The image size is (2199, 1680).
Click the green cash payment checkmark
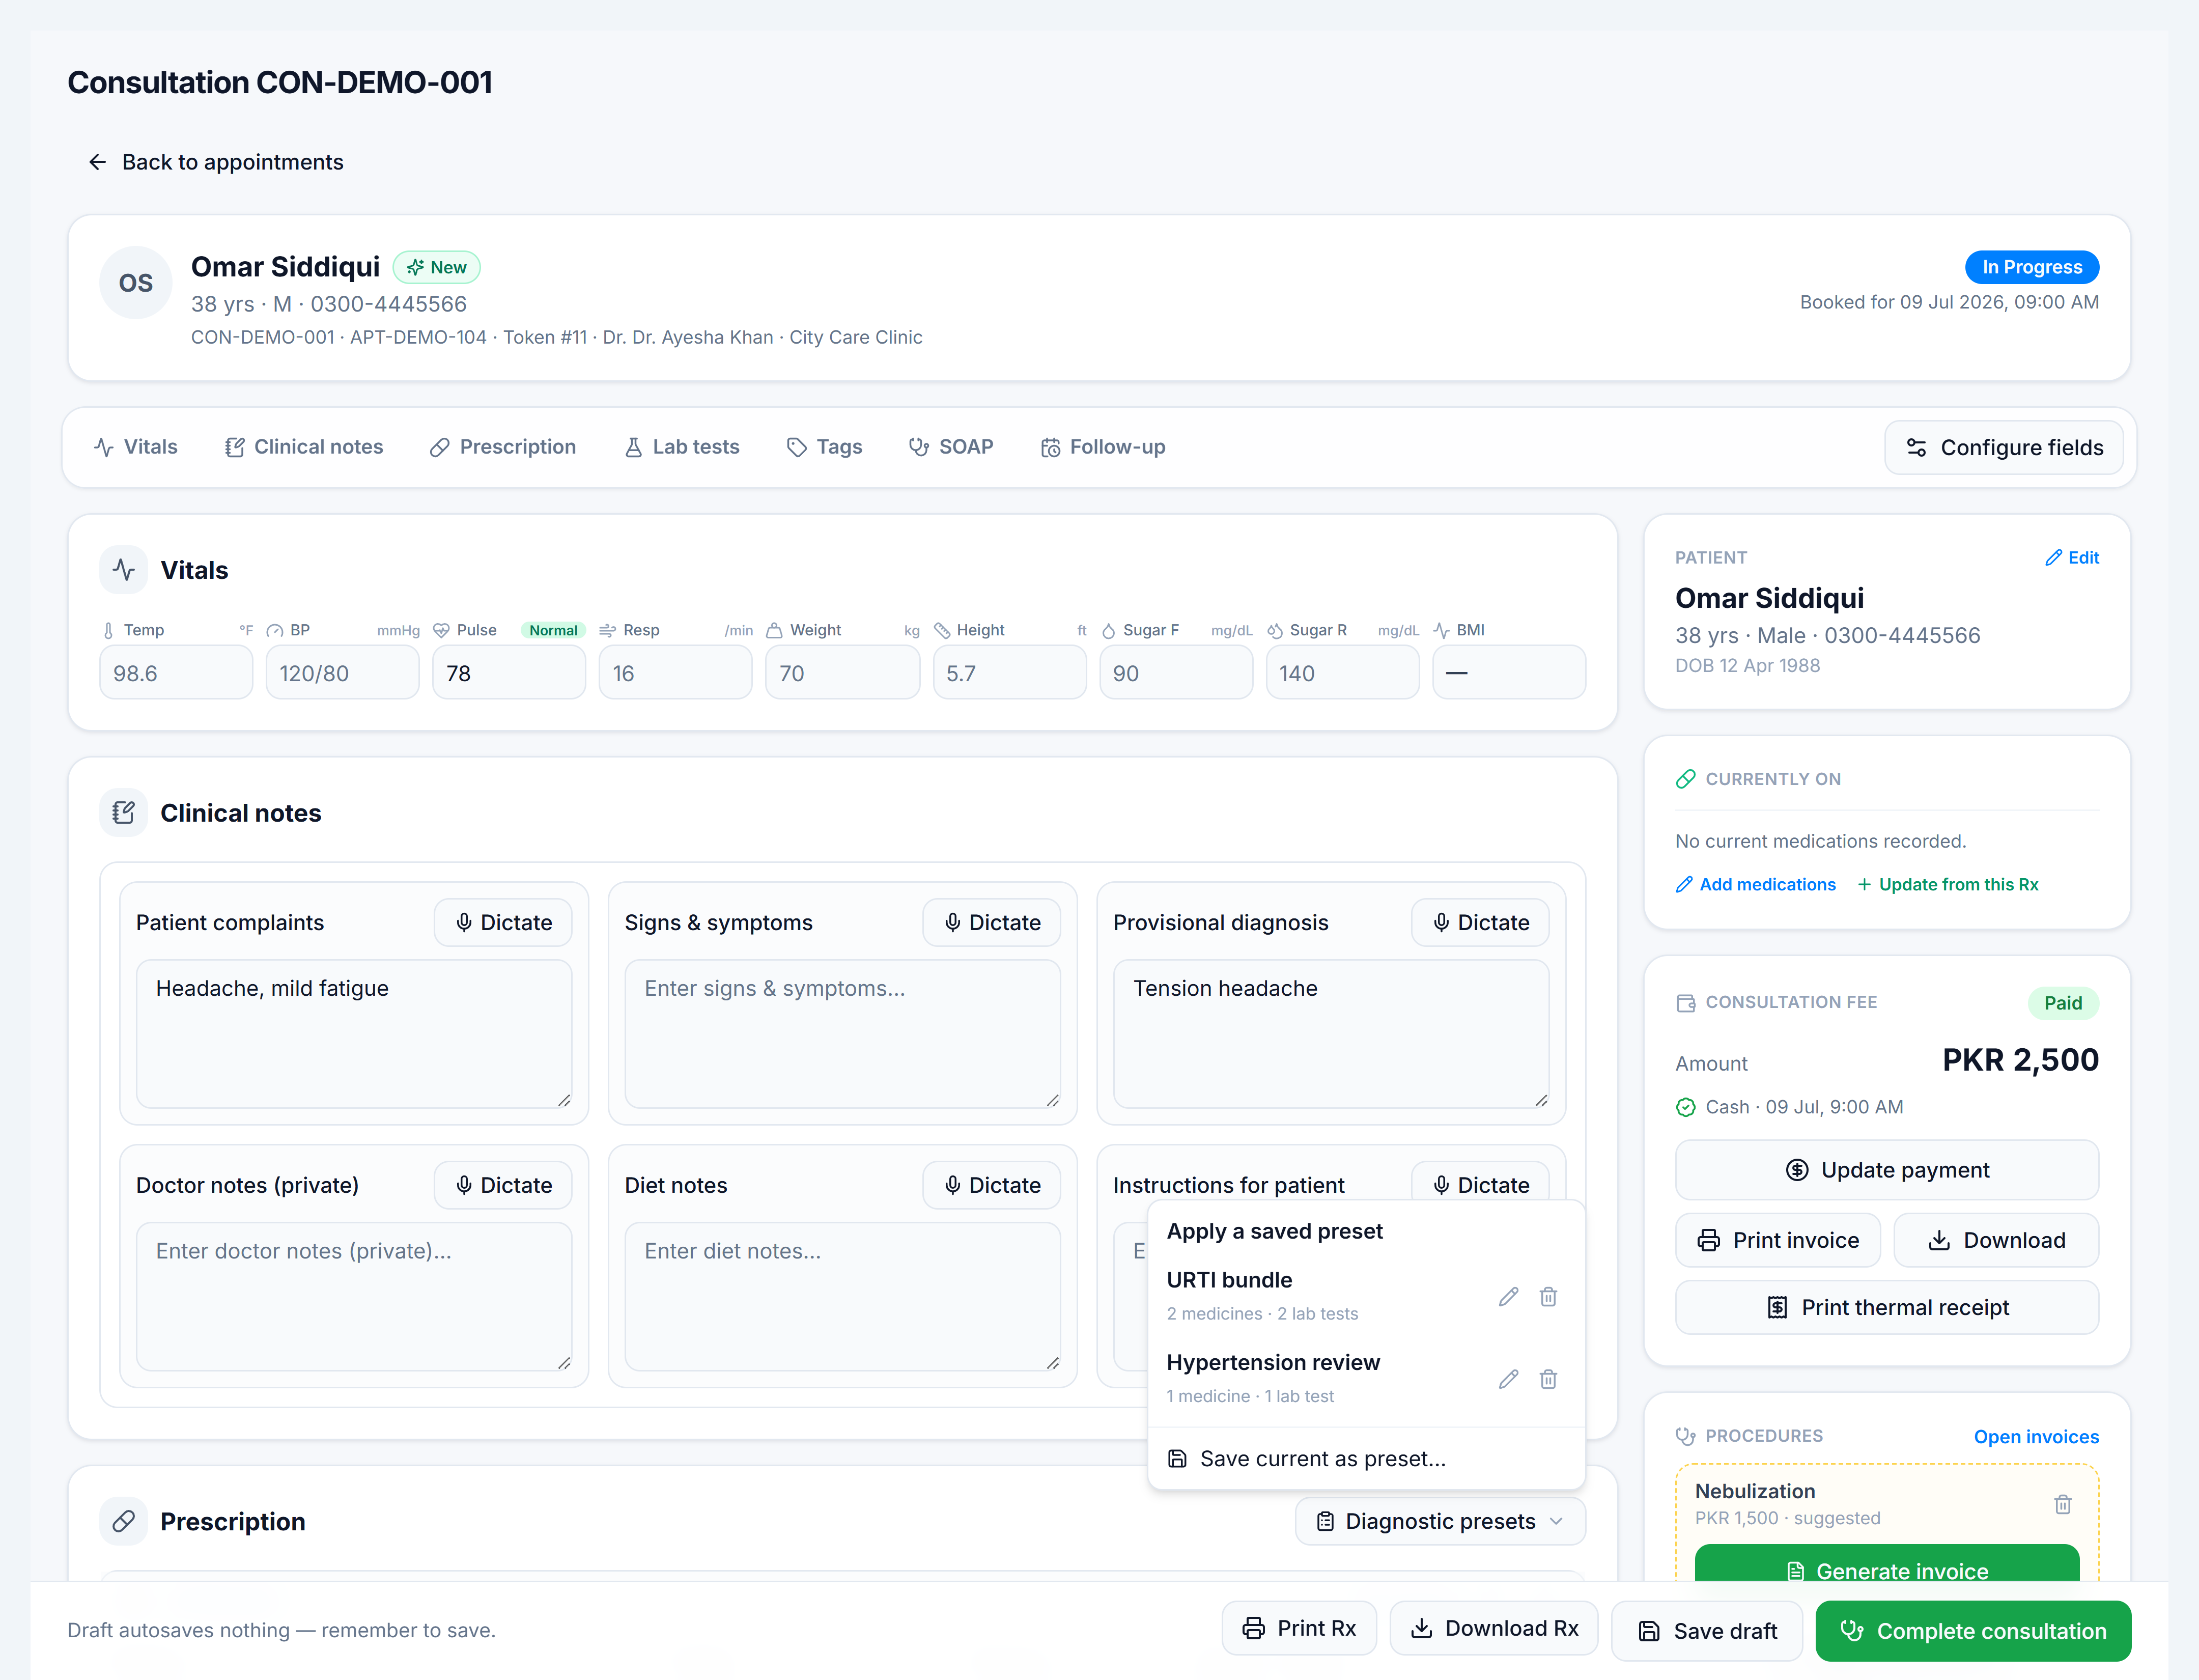[x=1685, y=1107]
